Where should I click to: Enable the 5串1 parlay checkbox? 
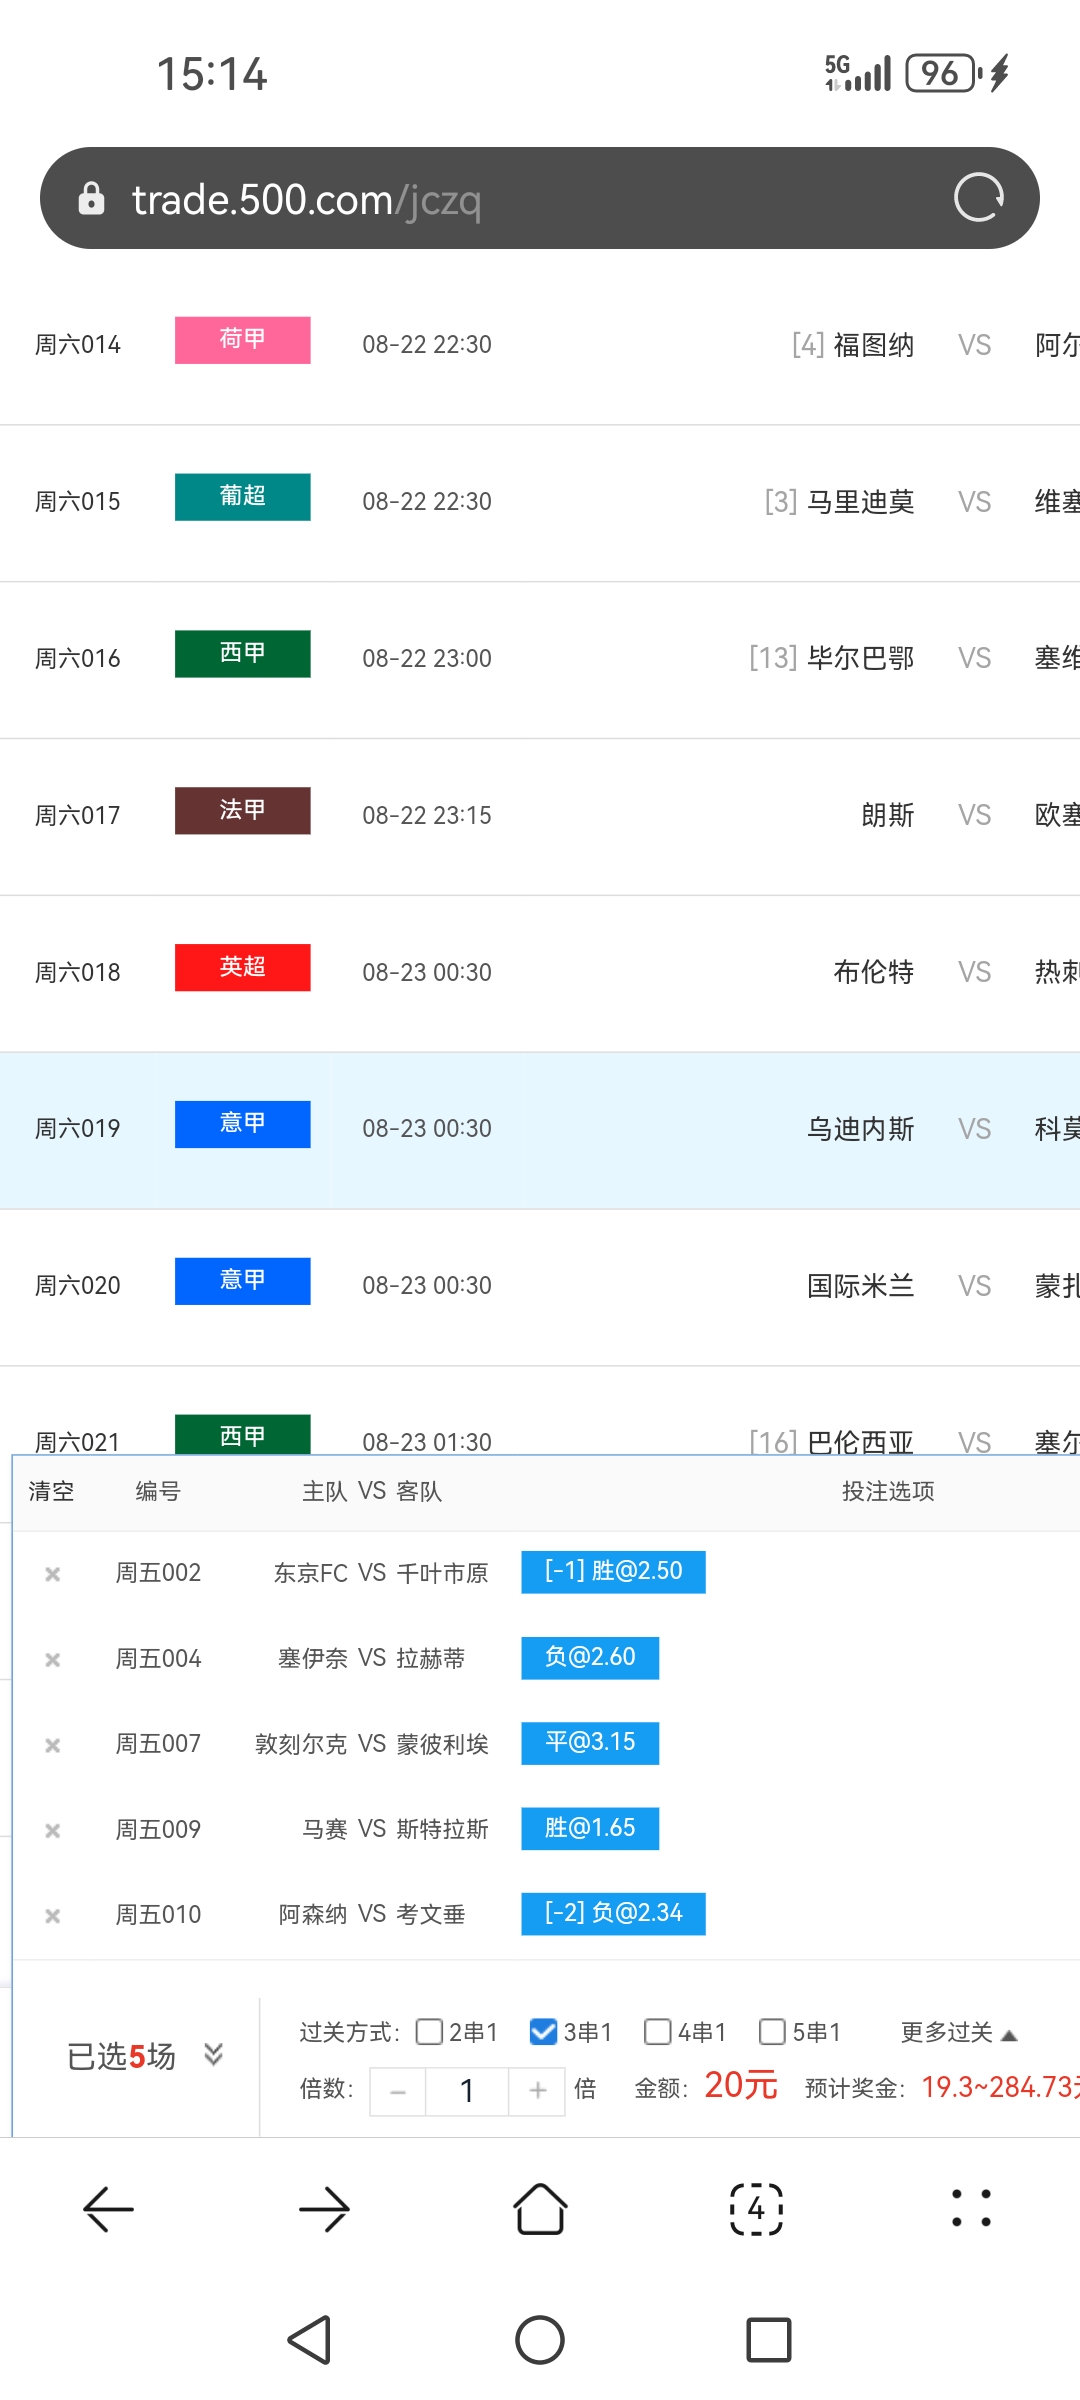(773, 2031)
